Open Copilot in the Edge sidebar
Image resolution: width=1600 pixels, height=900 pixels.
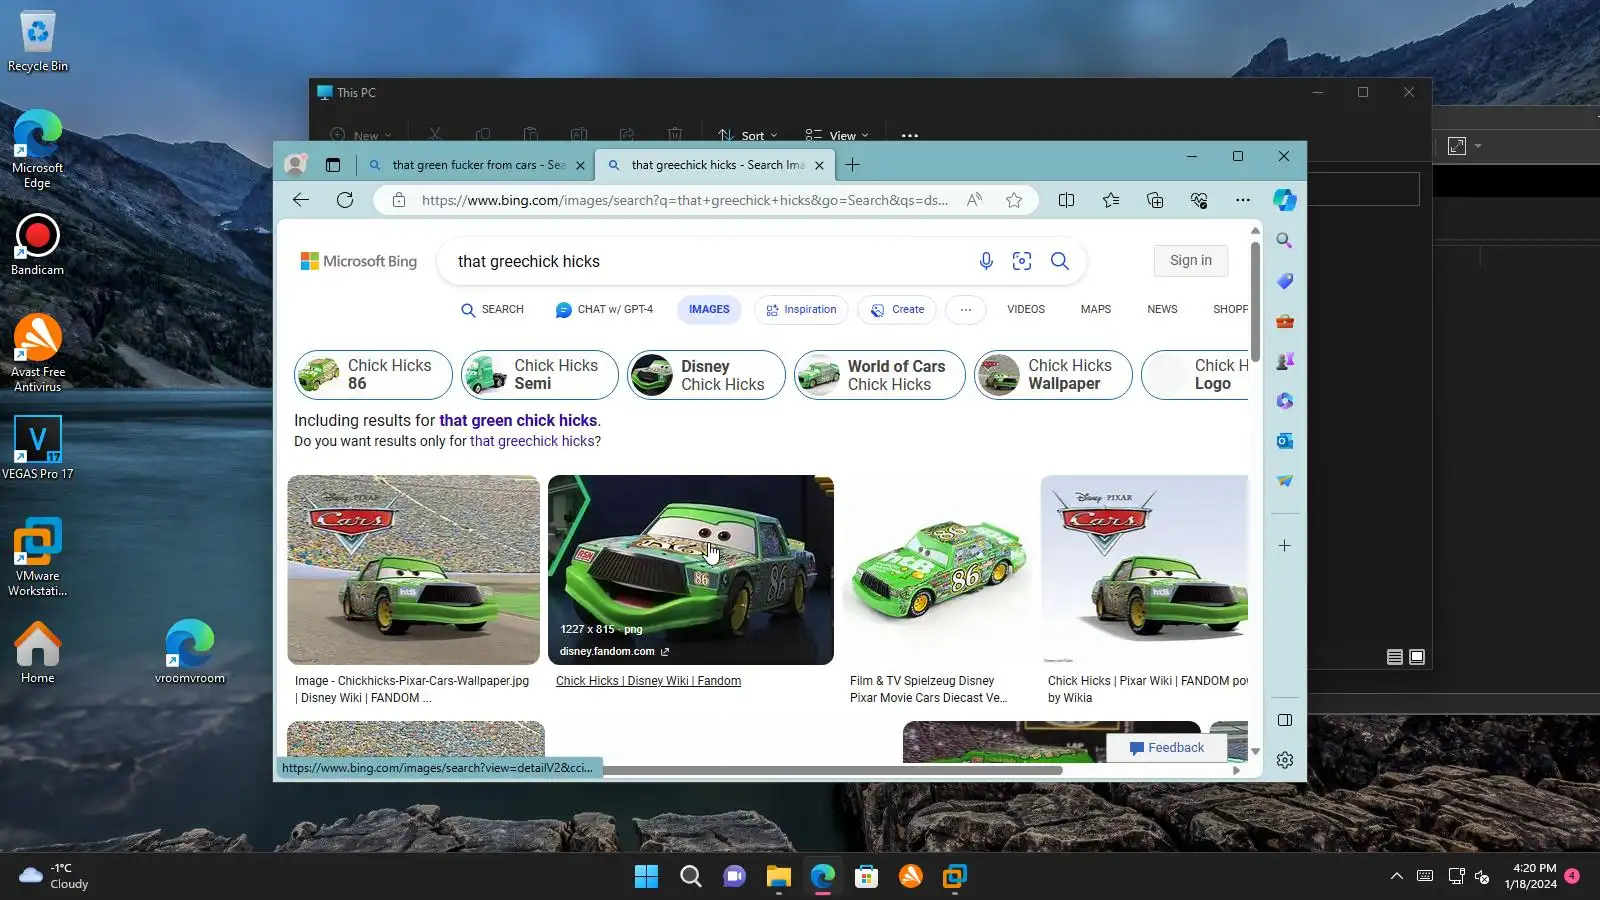[x=1285, y=200]
